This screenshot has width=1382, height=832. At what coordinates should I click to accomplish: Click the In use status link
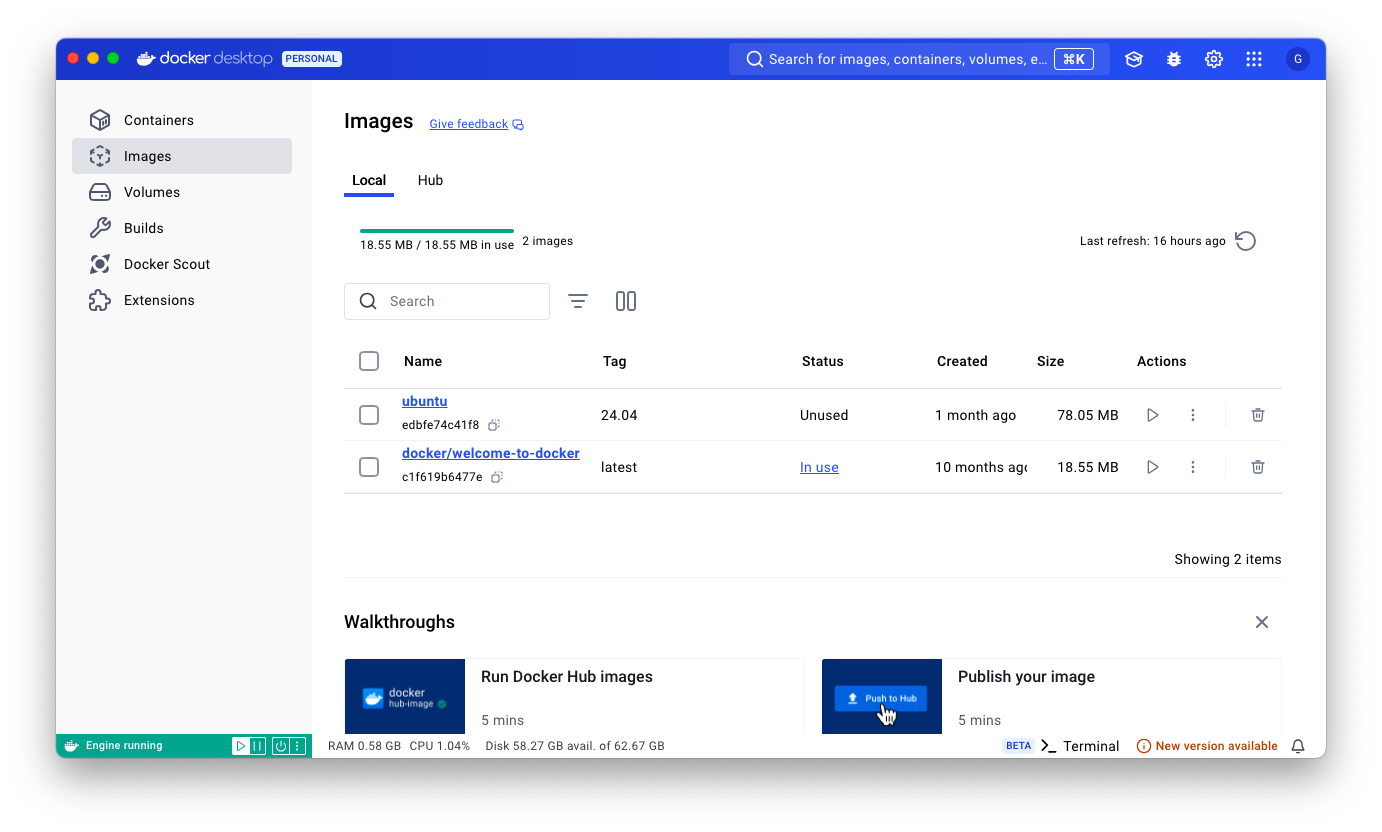(x=819, y=467)
